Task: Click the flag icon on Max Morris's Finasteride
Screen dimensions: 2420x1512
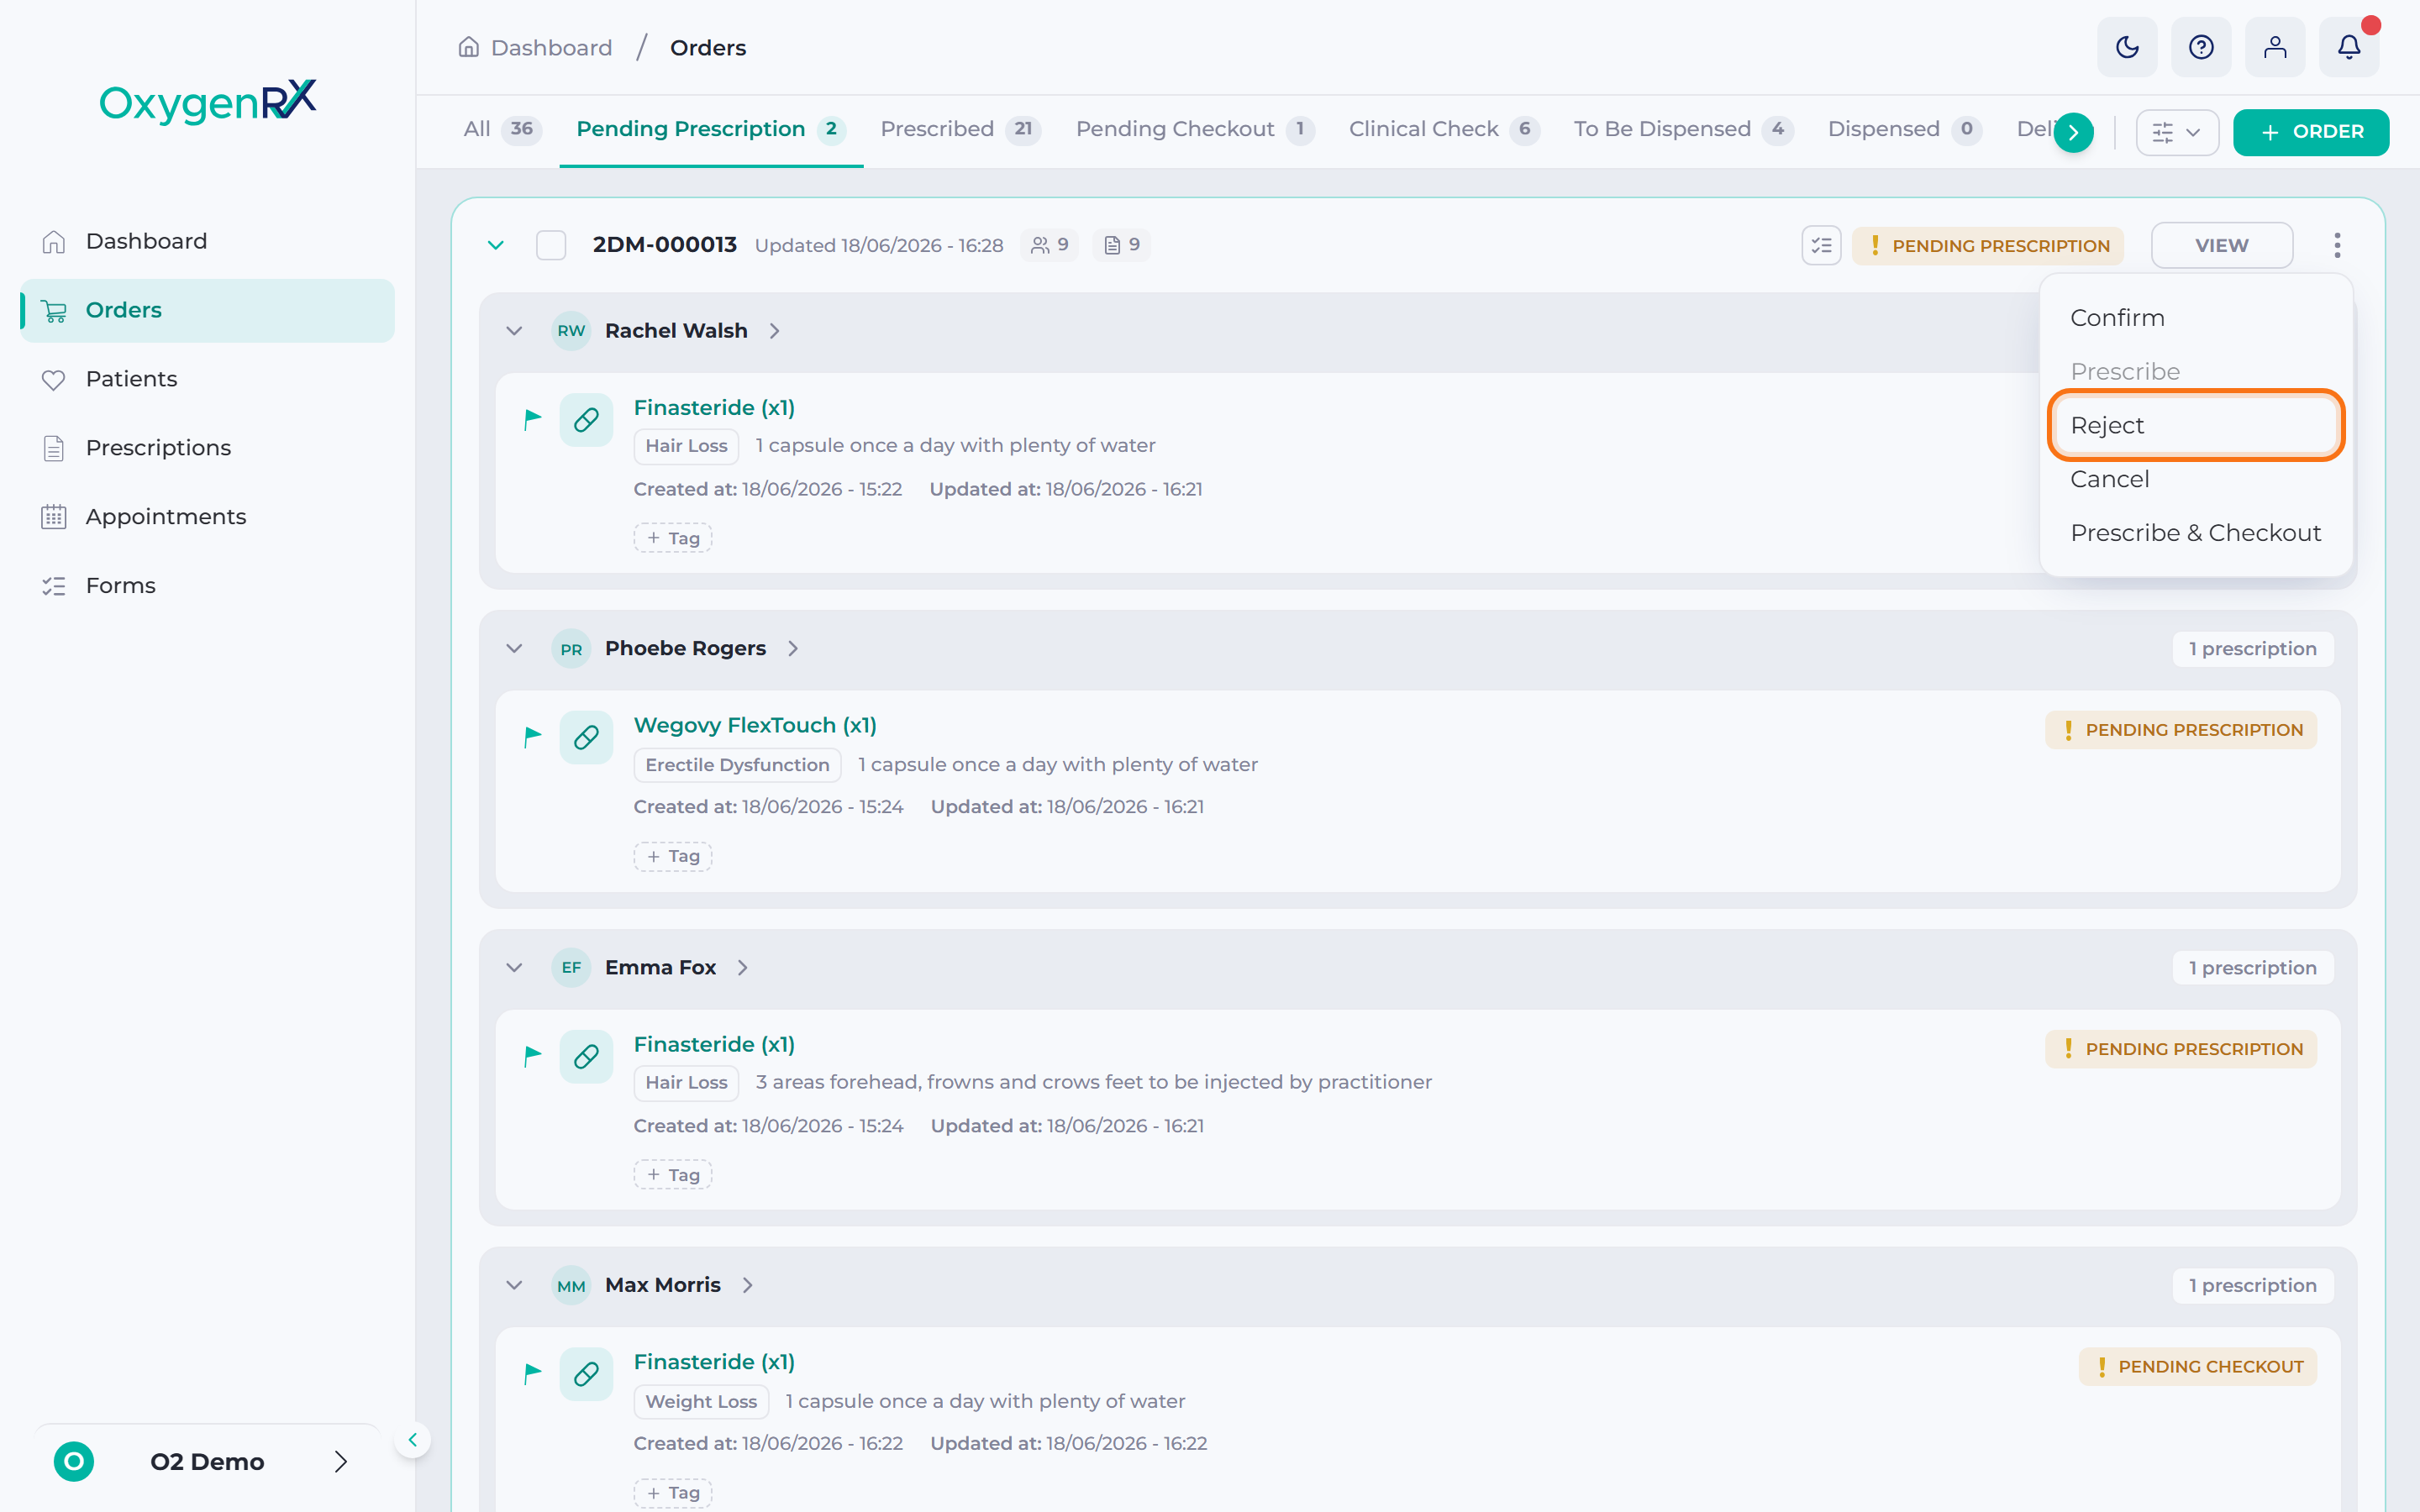Action: (x=532, y=1374)
